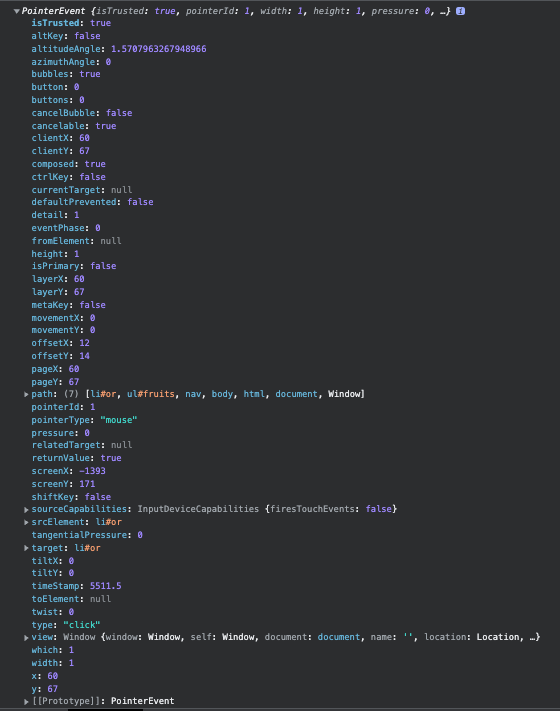
Task: Click the pageY: 67 row
Action: [55, 382]
